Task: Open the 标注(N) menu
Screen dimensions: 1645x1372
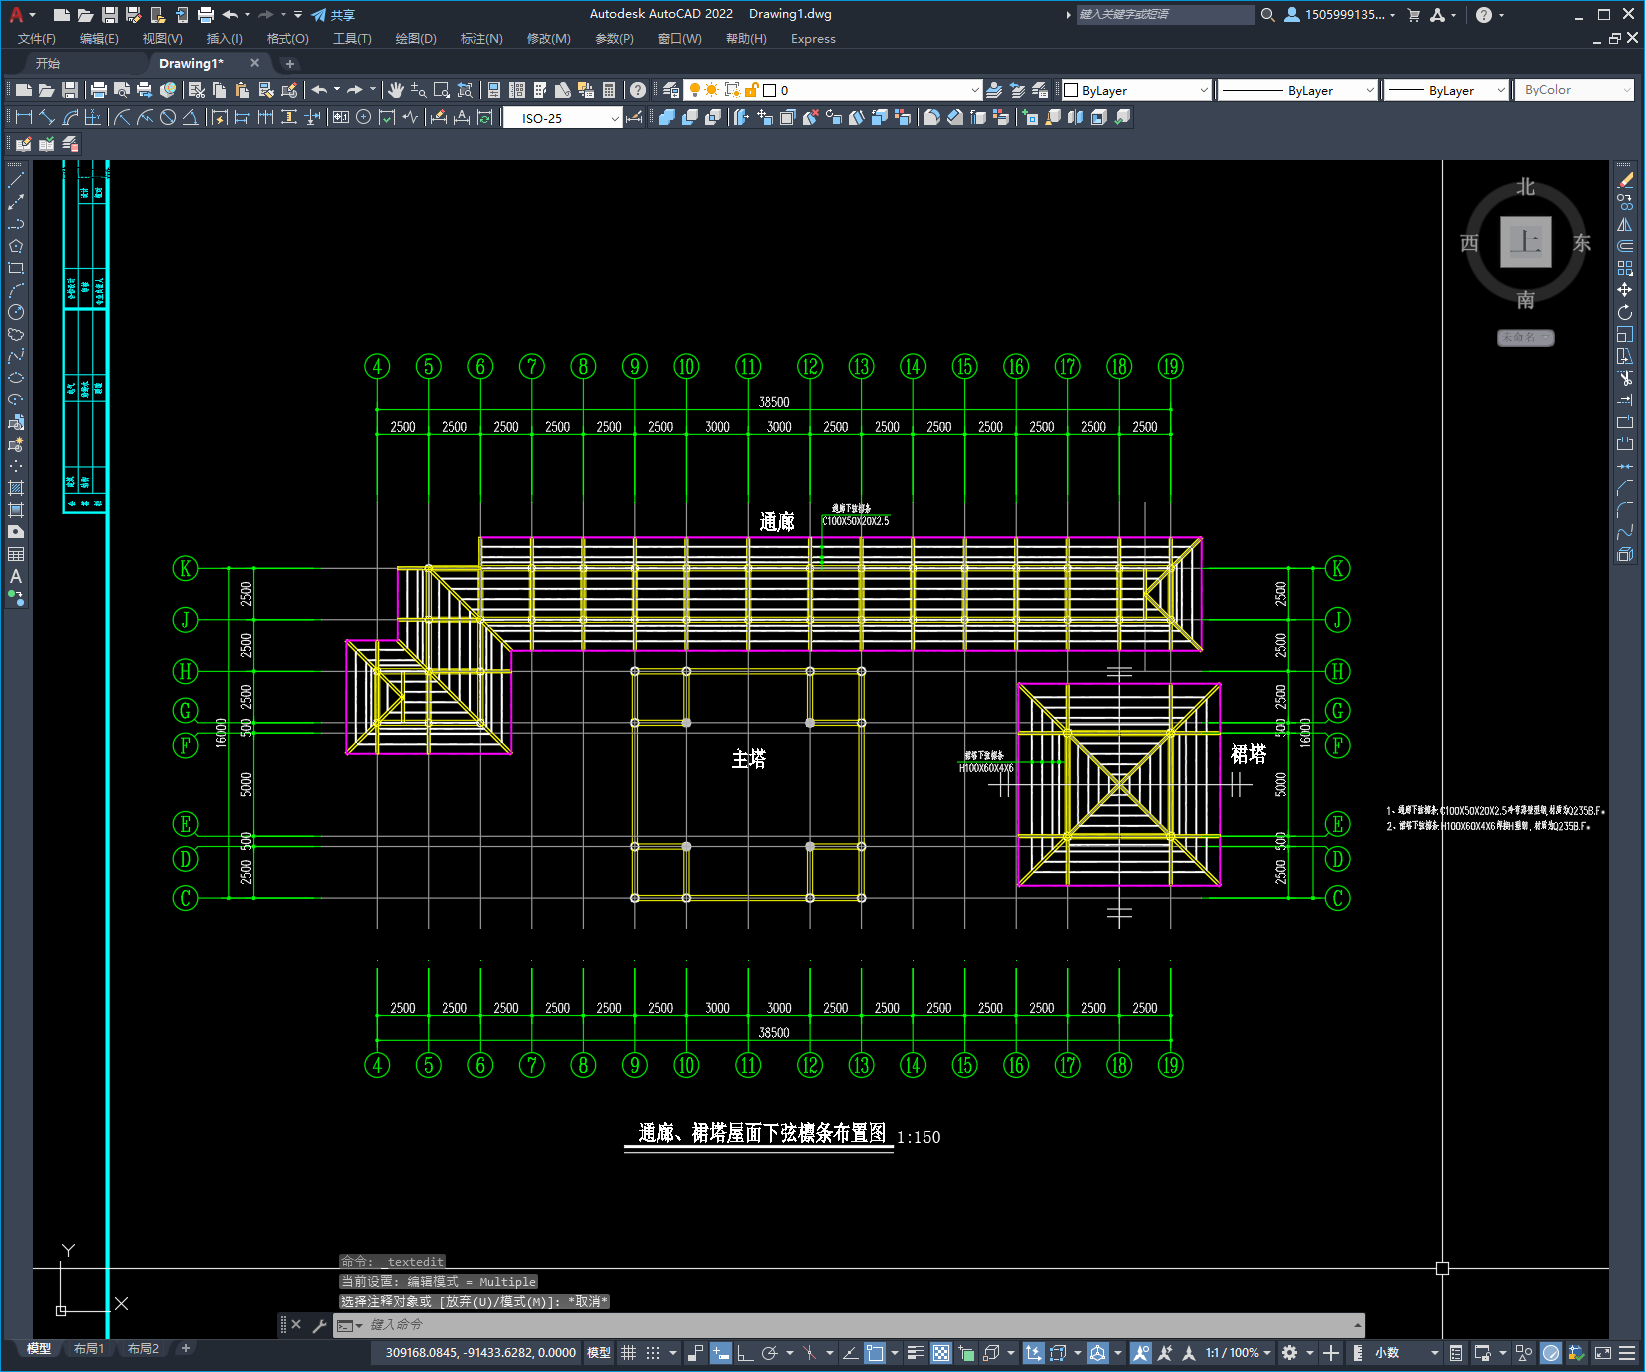Action: coord(481,39)
